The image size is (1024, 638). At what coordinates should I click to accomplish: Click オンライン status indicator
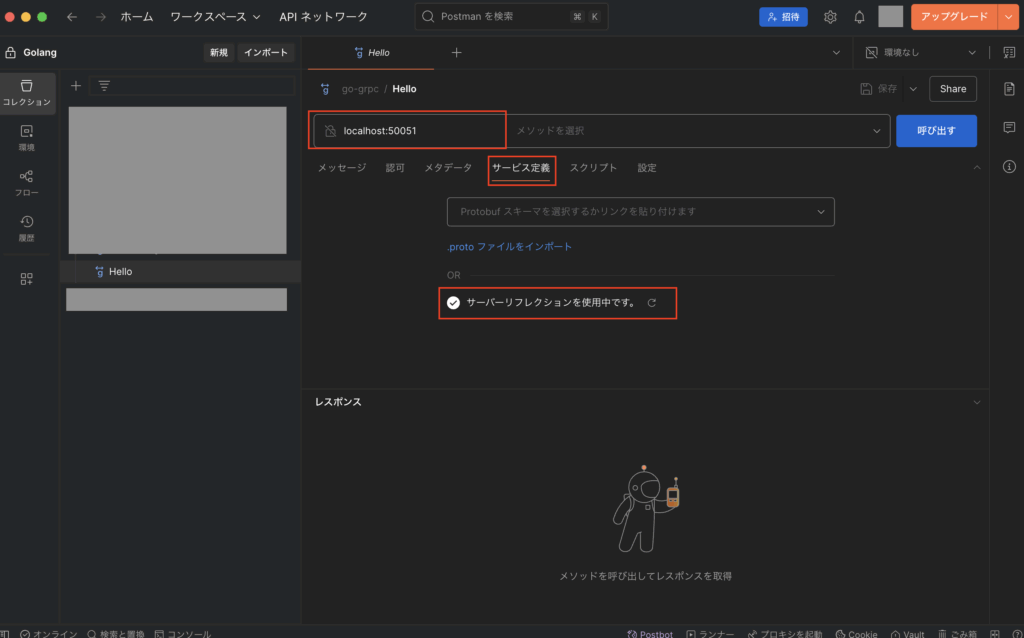48,633
